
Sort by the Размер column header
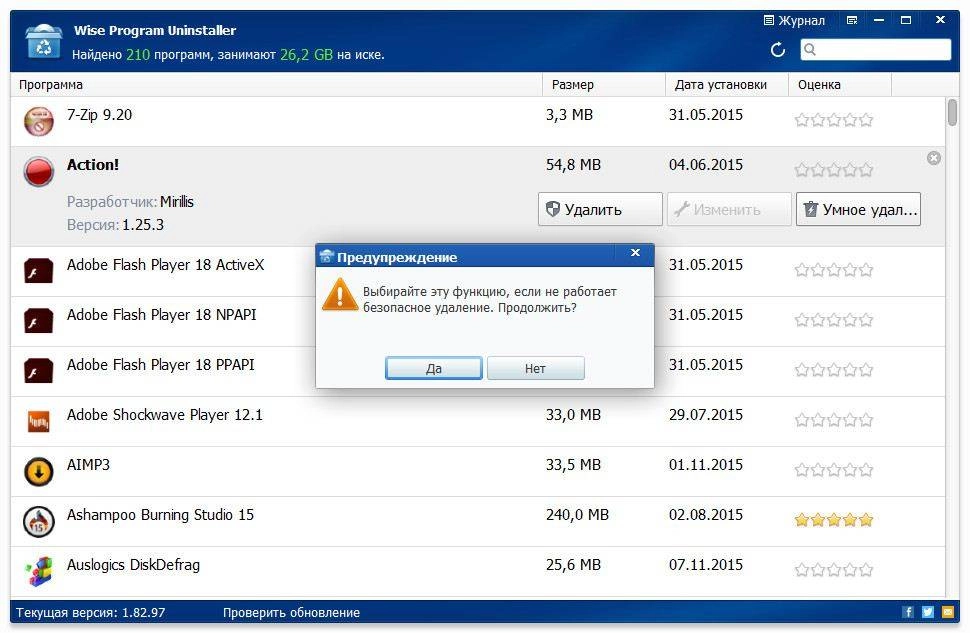tap(603, 85)
